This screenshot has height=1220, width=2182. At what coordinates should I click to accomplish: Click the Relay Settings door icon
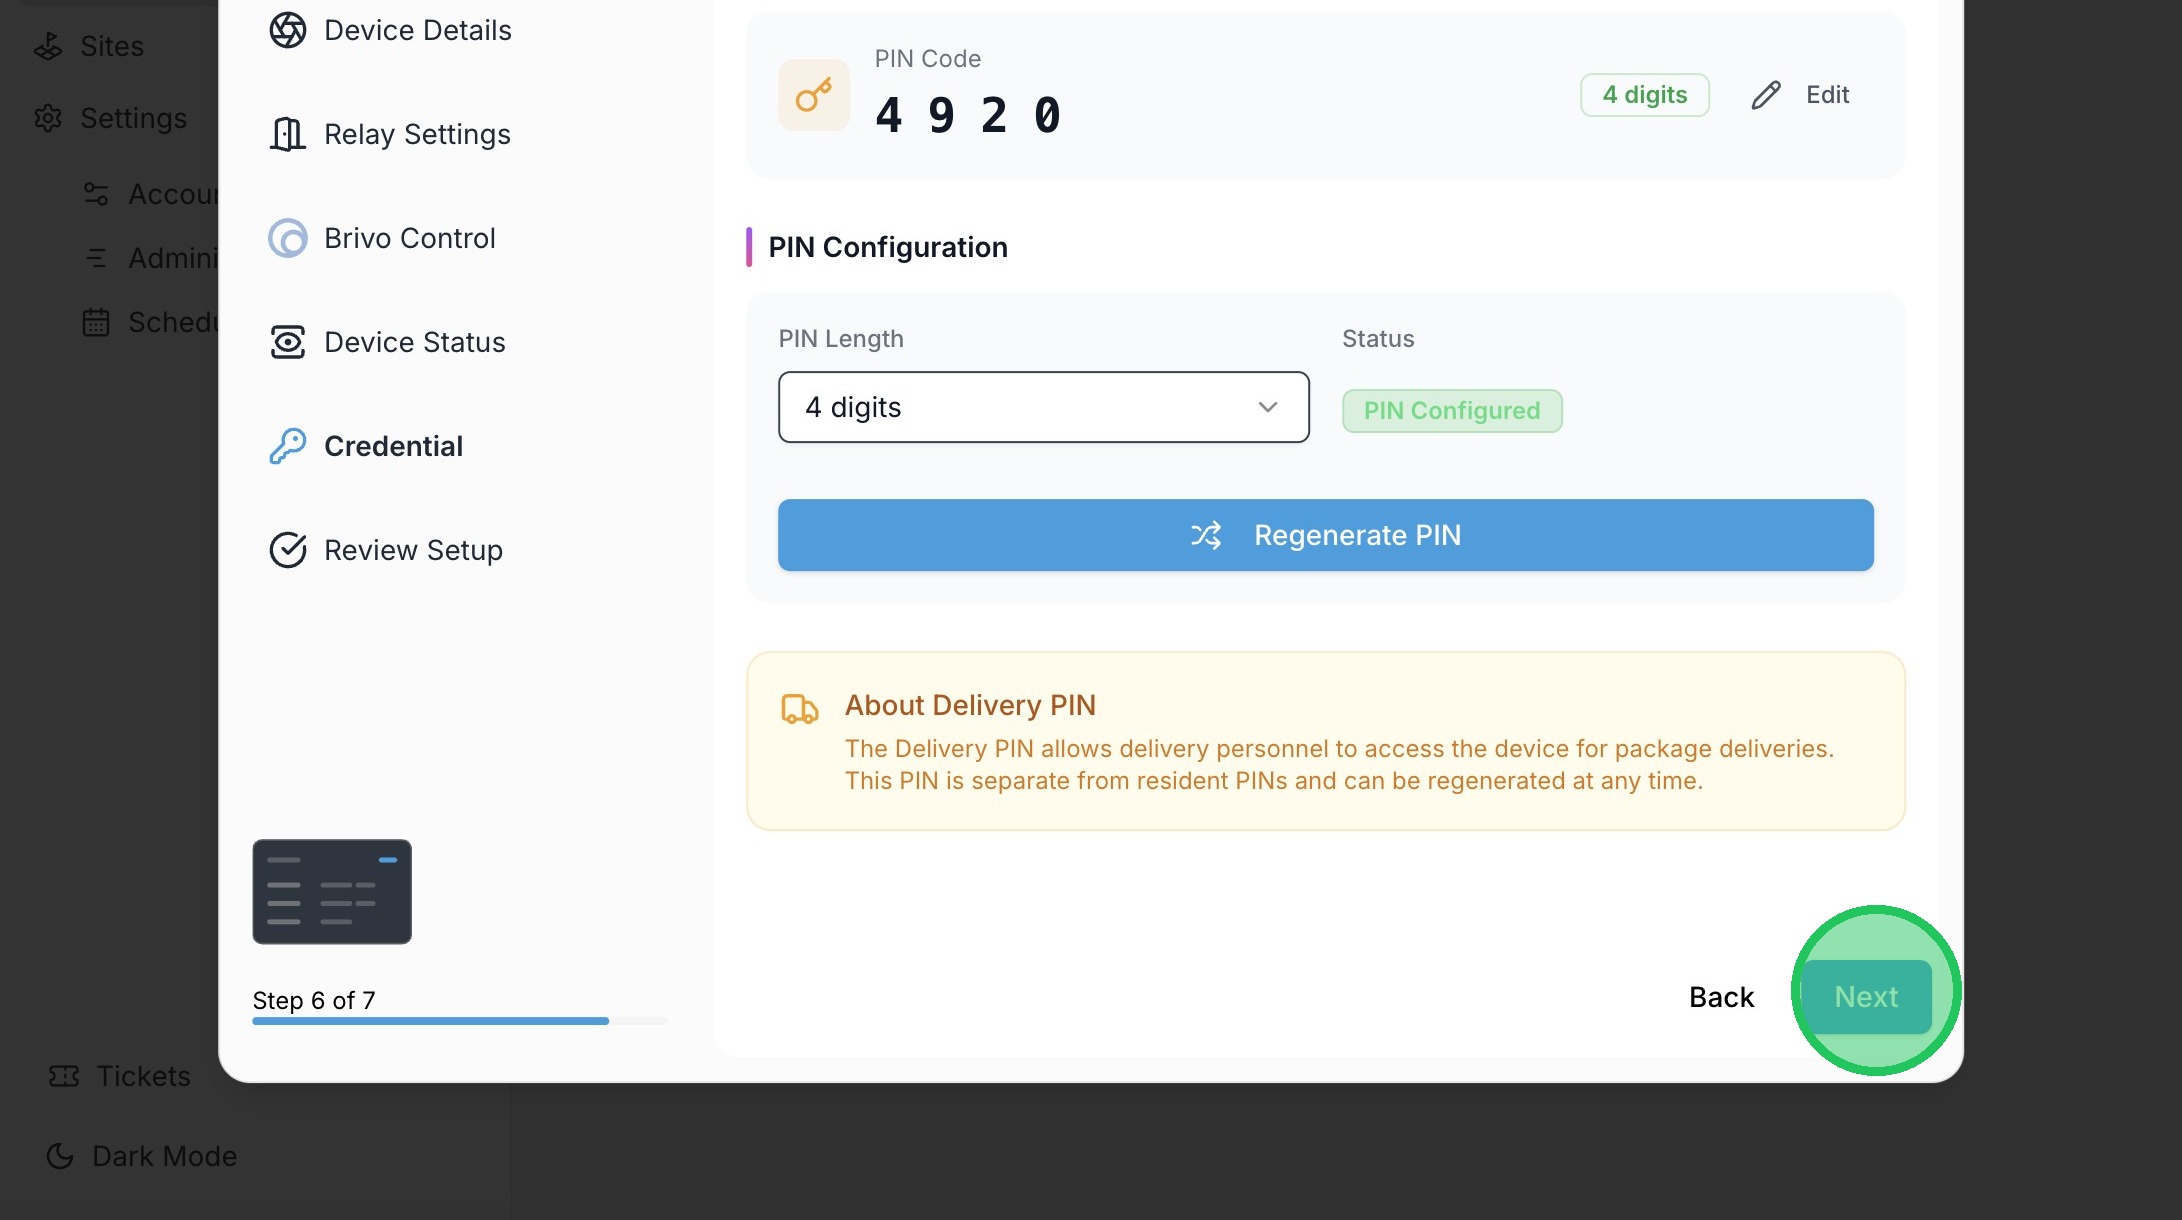[x=288, y=134]
